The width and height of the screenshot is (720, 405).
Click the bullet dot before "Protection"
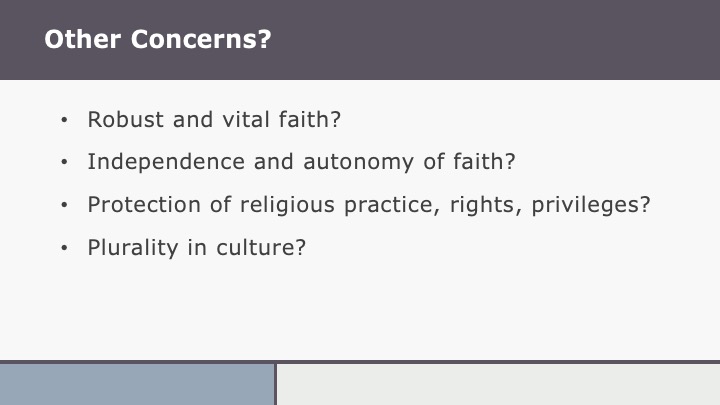point(65,205)
